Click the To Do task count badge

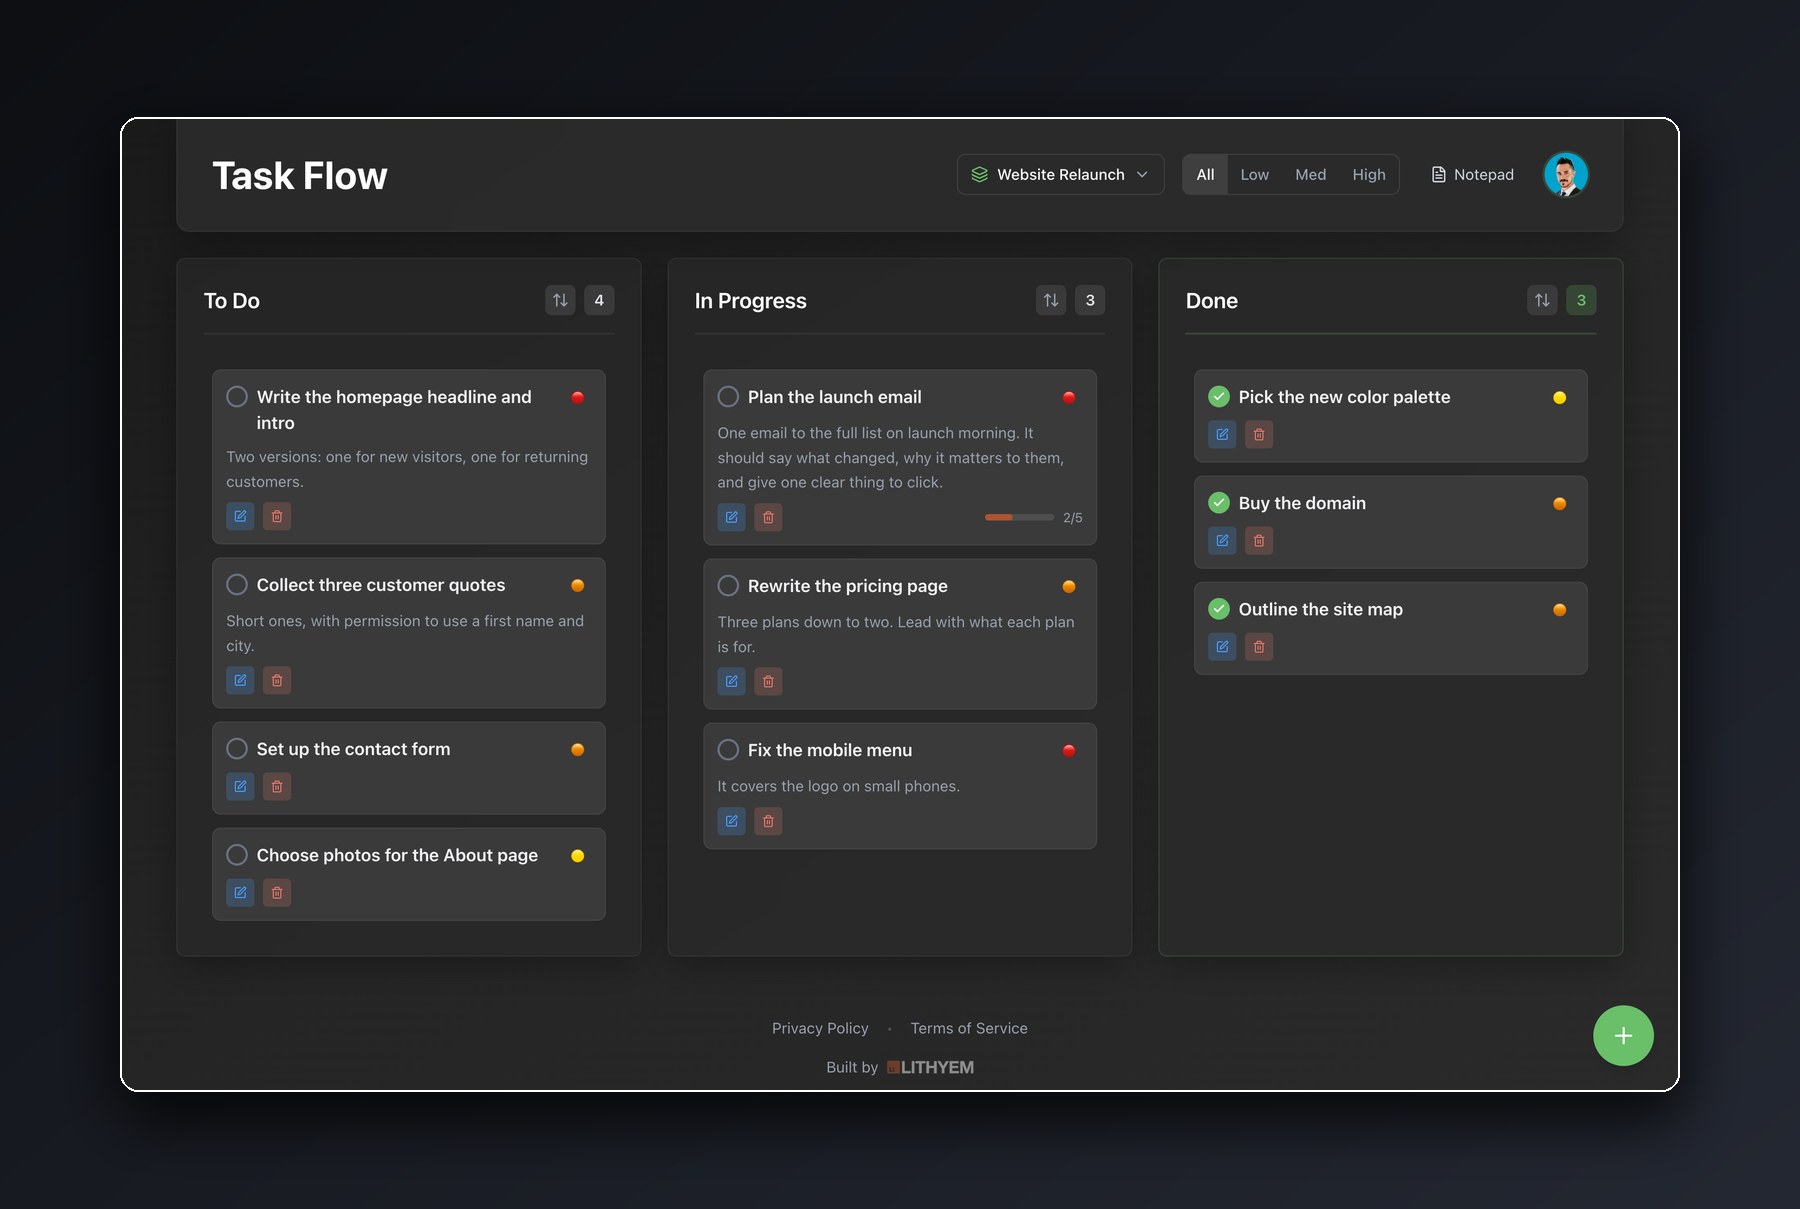tap(599, 300)
